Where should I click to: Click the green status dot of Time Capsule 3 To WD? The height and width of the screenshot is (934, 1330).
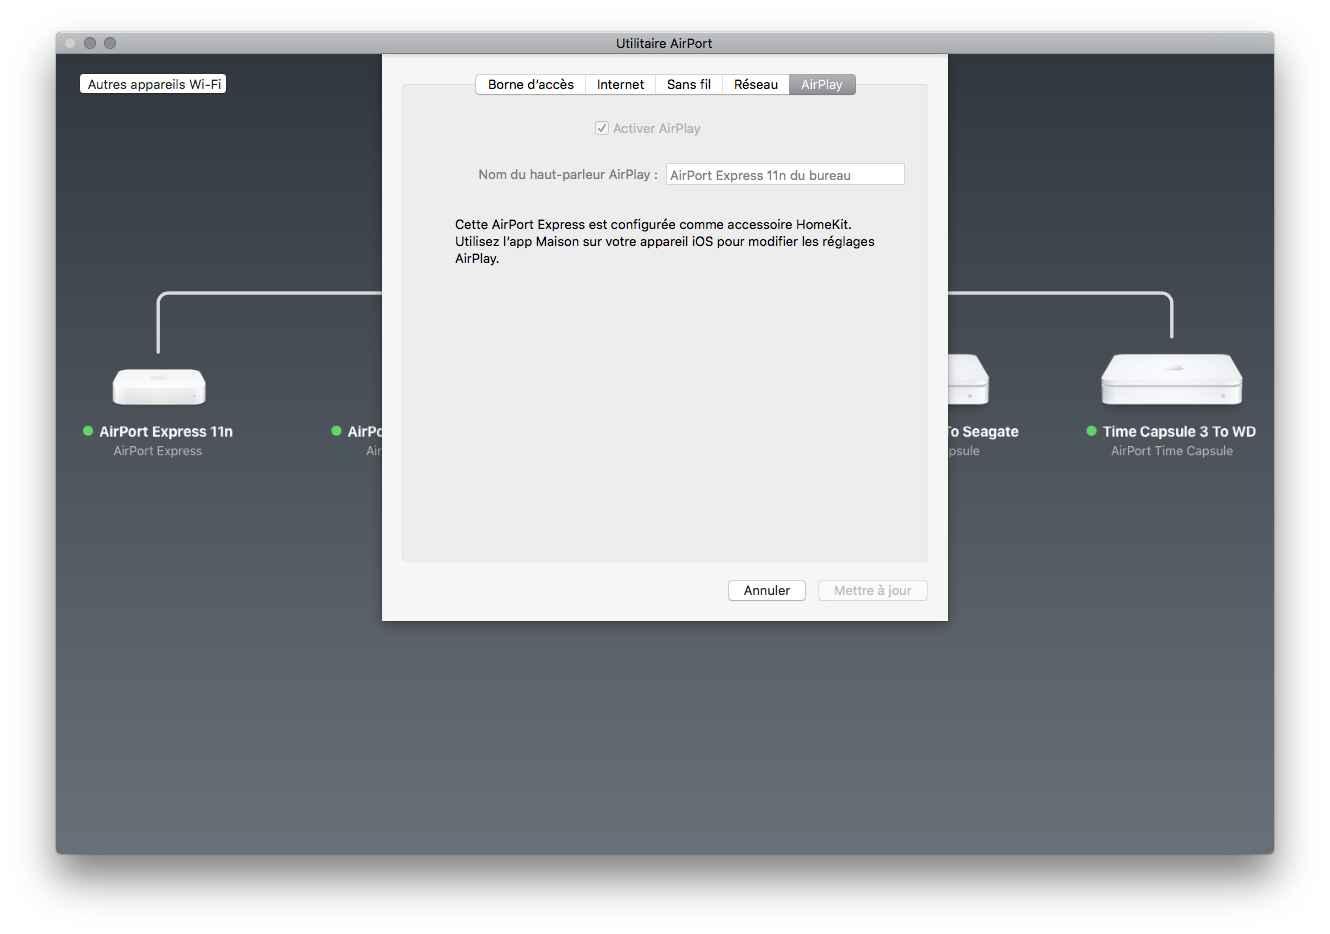[x=1092, y=431]
